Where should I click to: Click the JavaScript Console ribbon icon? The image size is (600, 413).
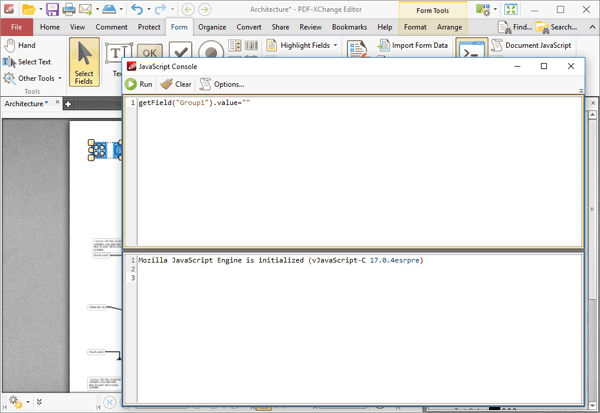471,49
